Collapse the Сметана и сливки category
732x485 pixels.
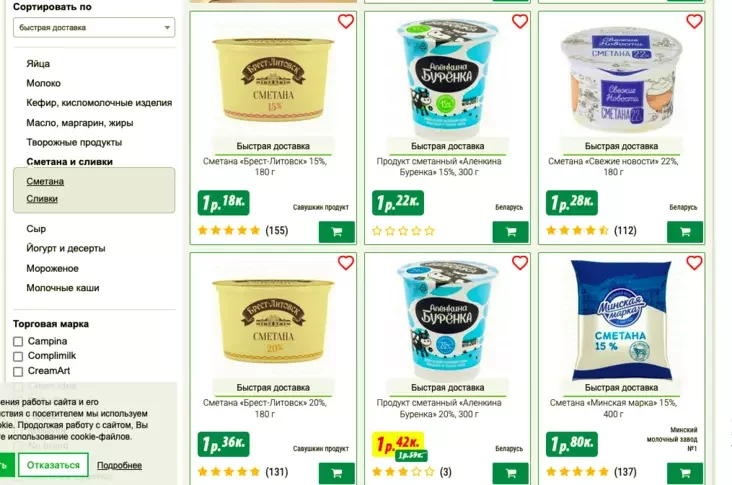click(70, 162)
